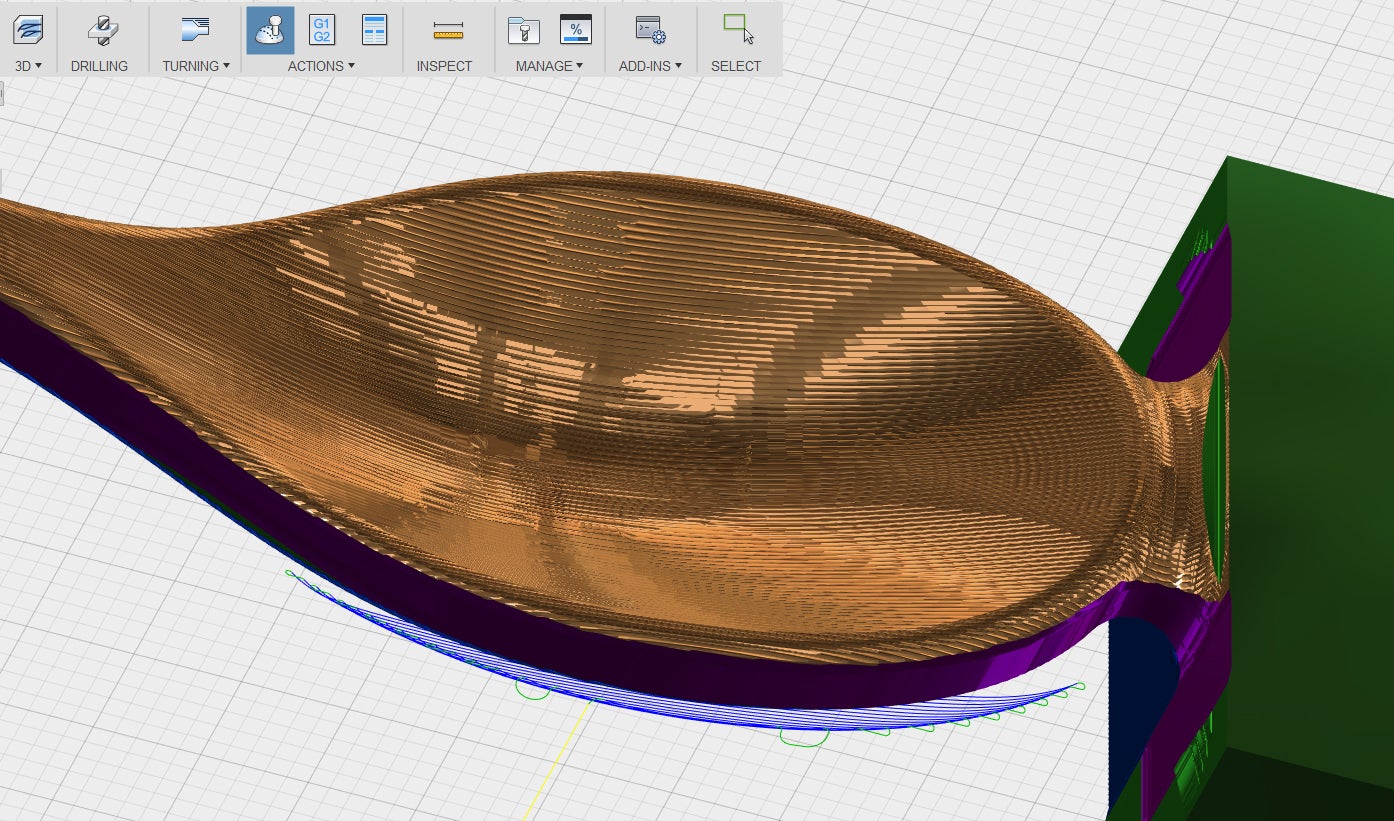This screenshot has width=1394, height=821.
Task: Click the DRILLING label
Action: click(99, 66)
